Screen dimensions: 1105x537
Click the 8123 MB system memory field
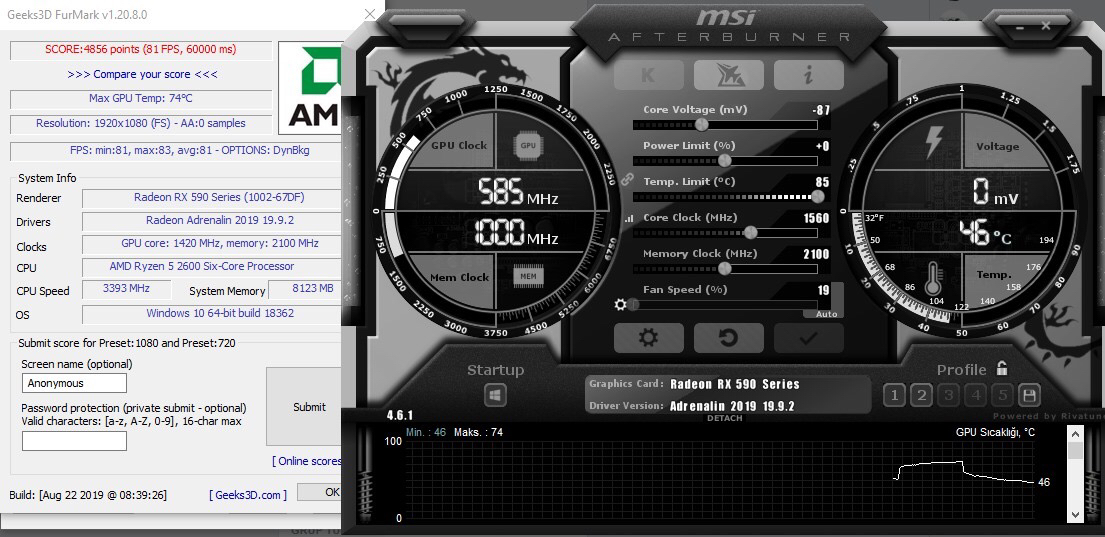306,289
